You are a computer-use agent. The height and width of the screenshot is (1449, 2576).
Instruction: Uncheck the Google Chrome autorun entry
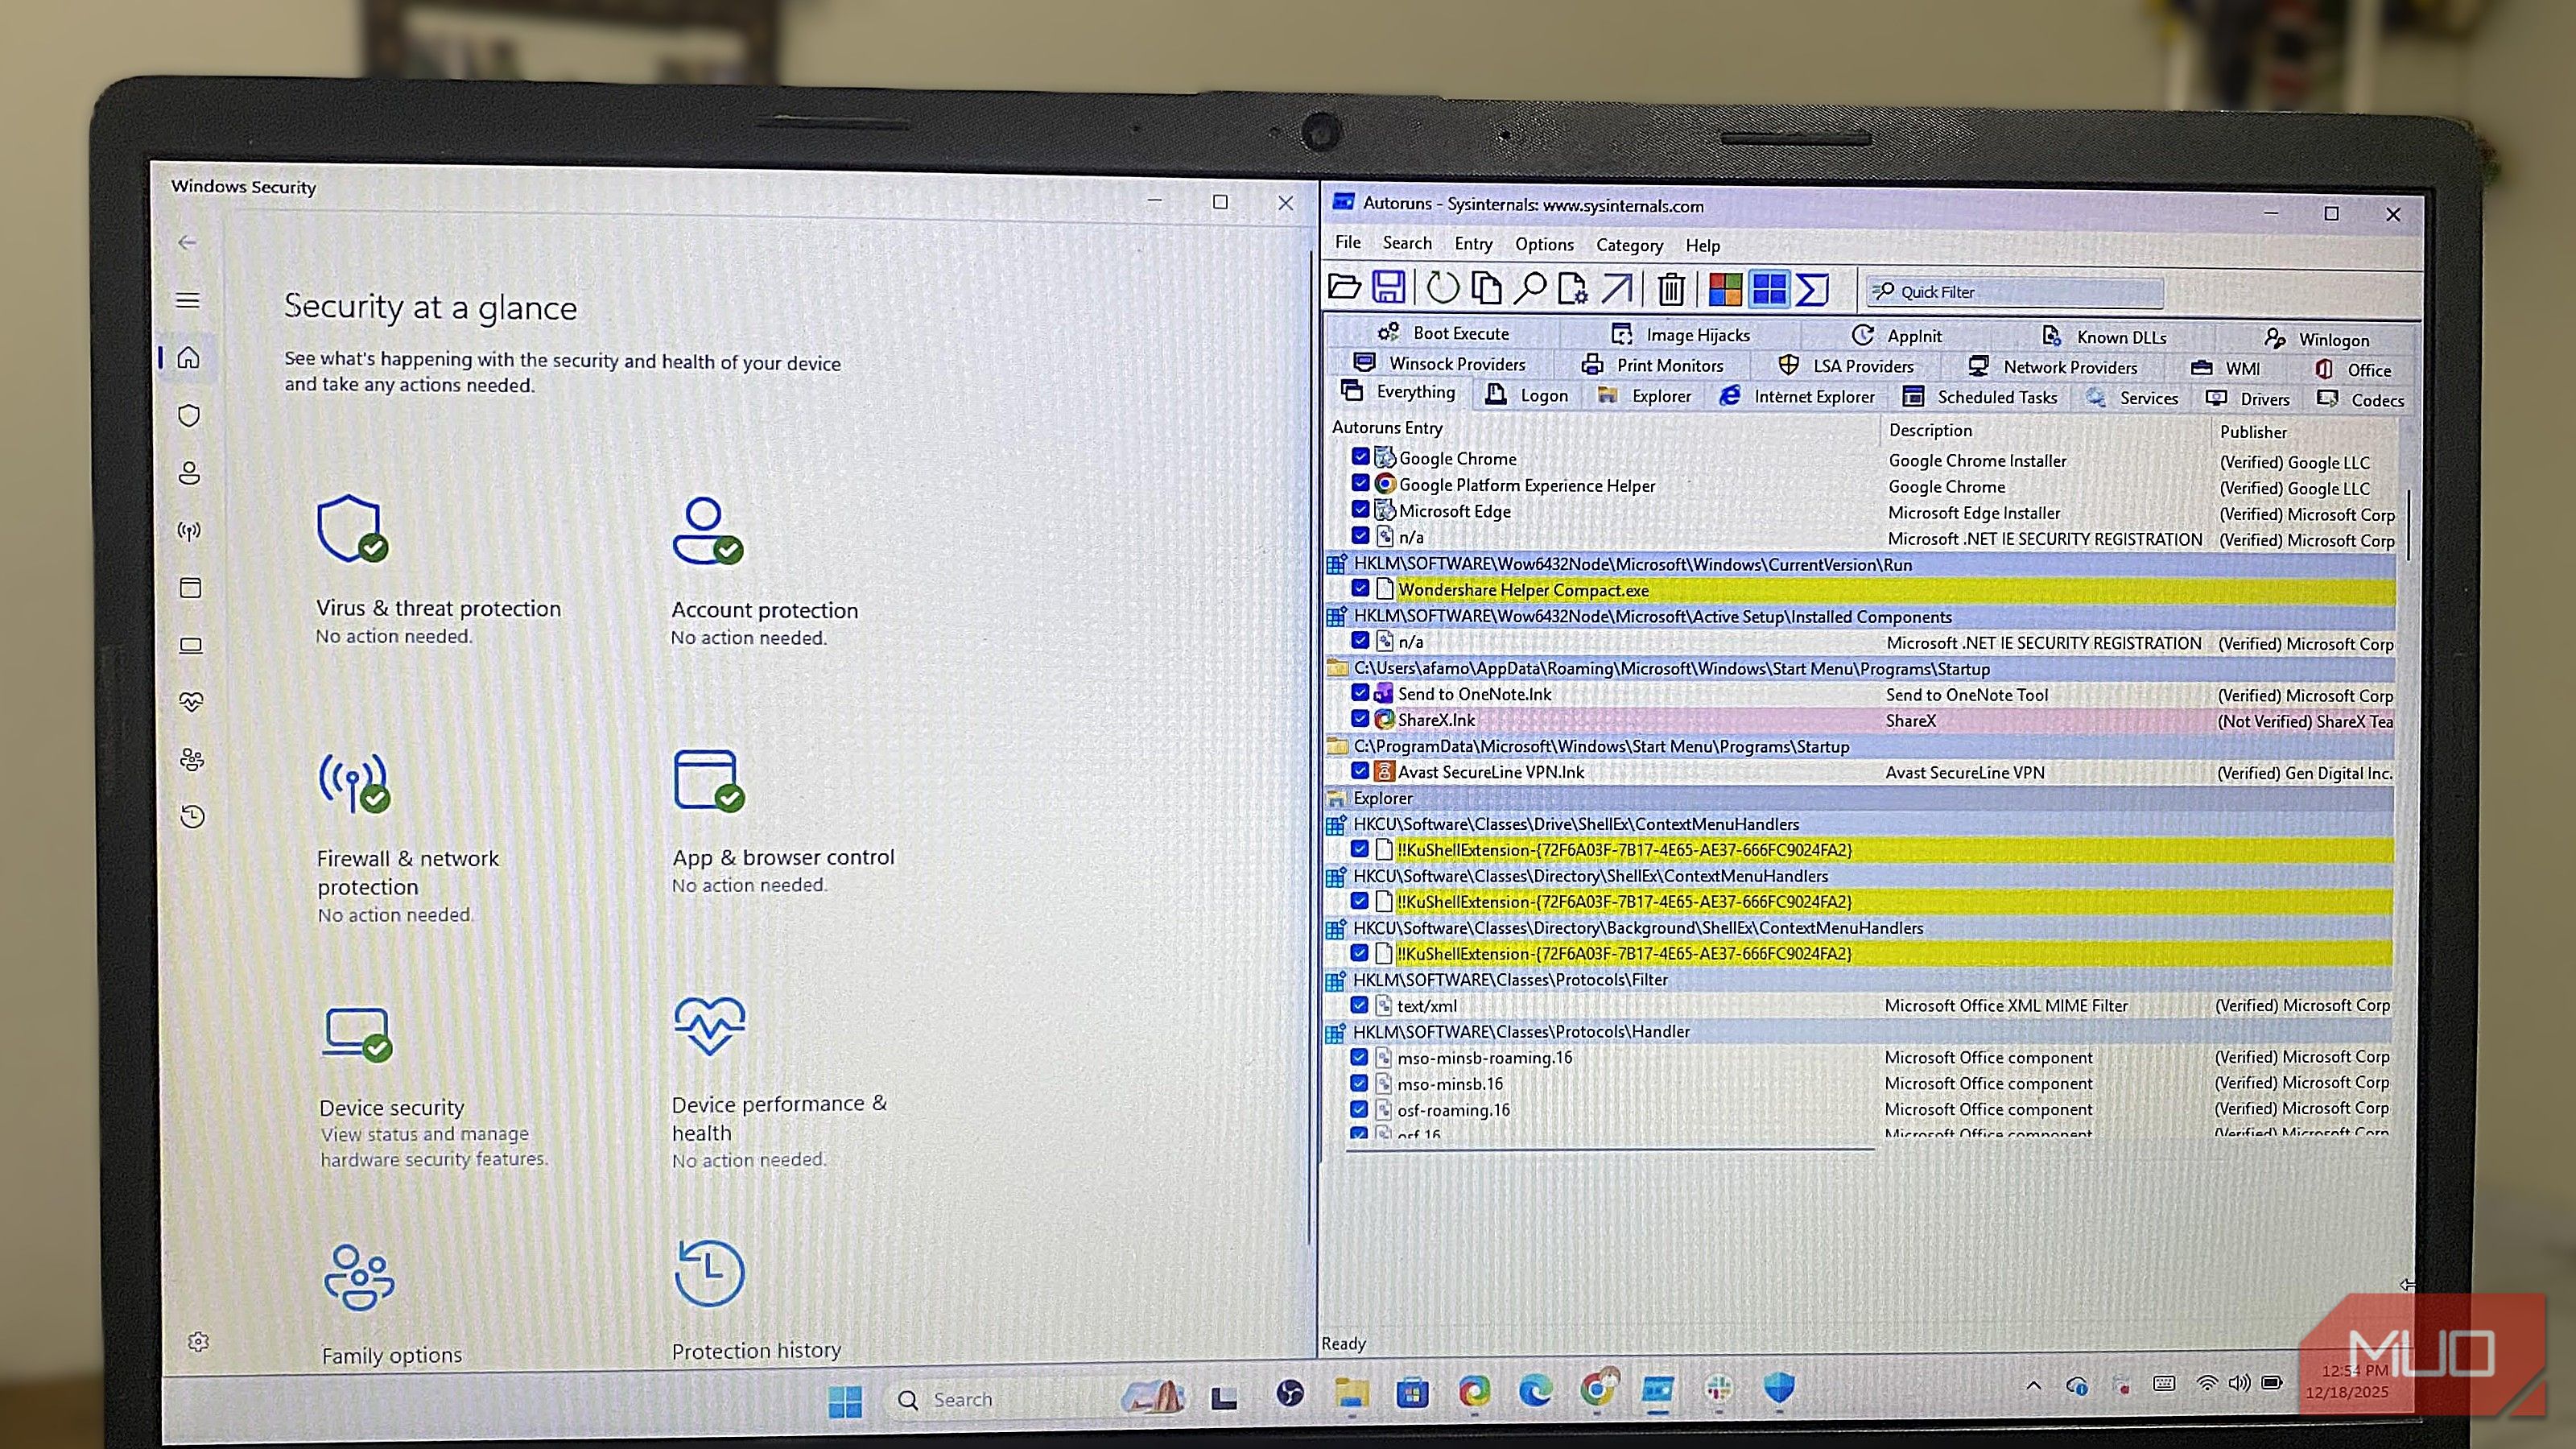point(1360,457)
